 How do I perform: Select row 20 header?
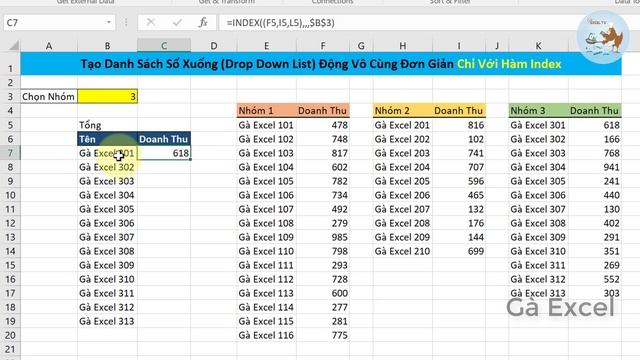click(10, 335)
